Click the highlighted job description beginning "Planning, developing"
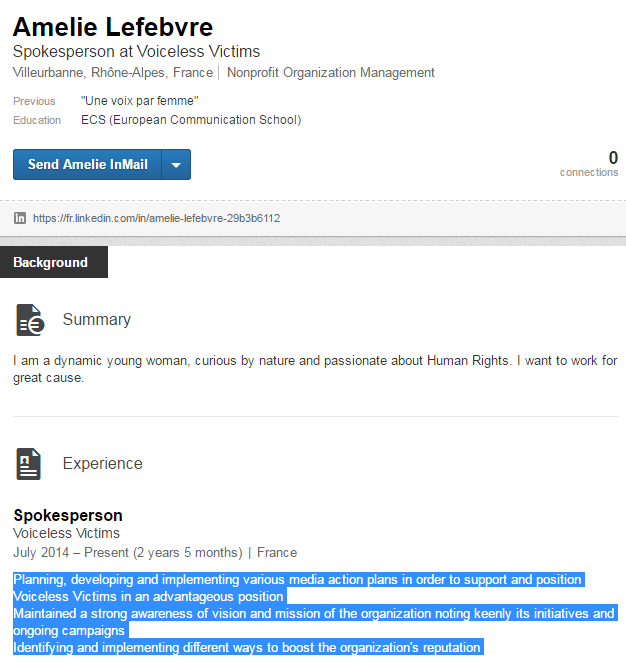Screen dimensions: 626x667 [315, 613]
